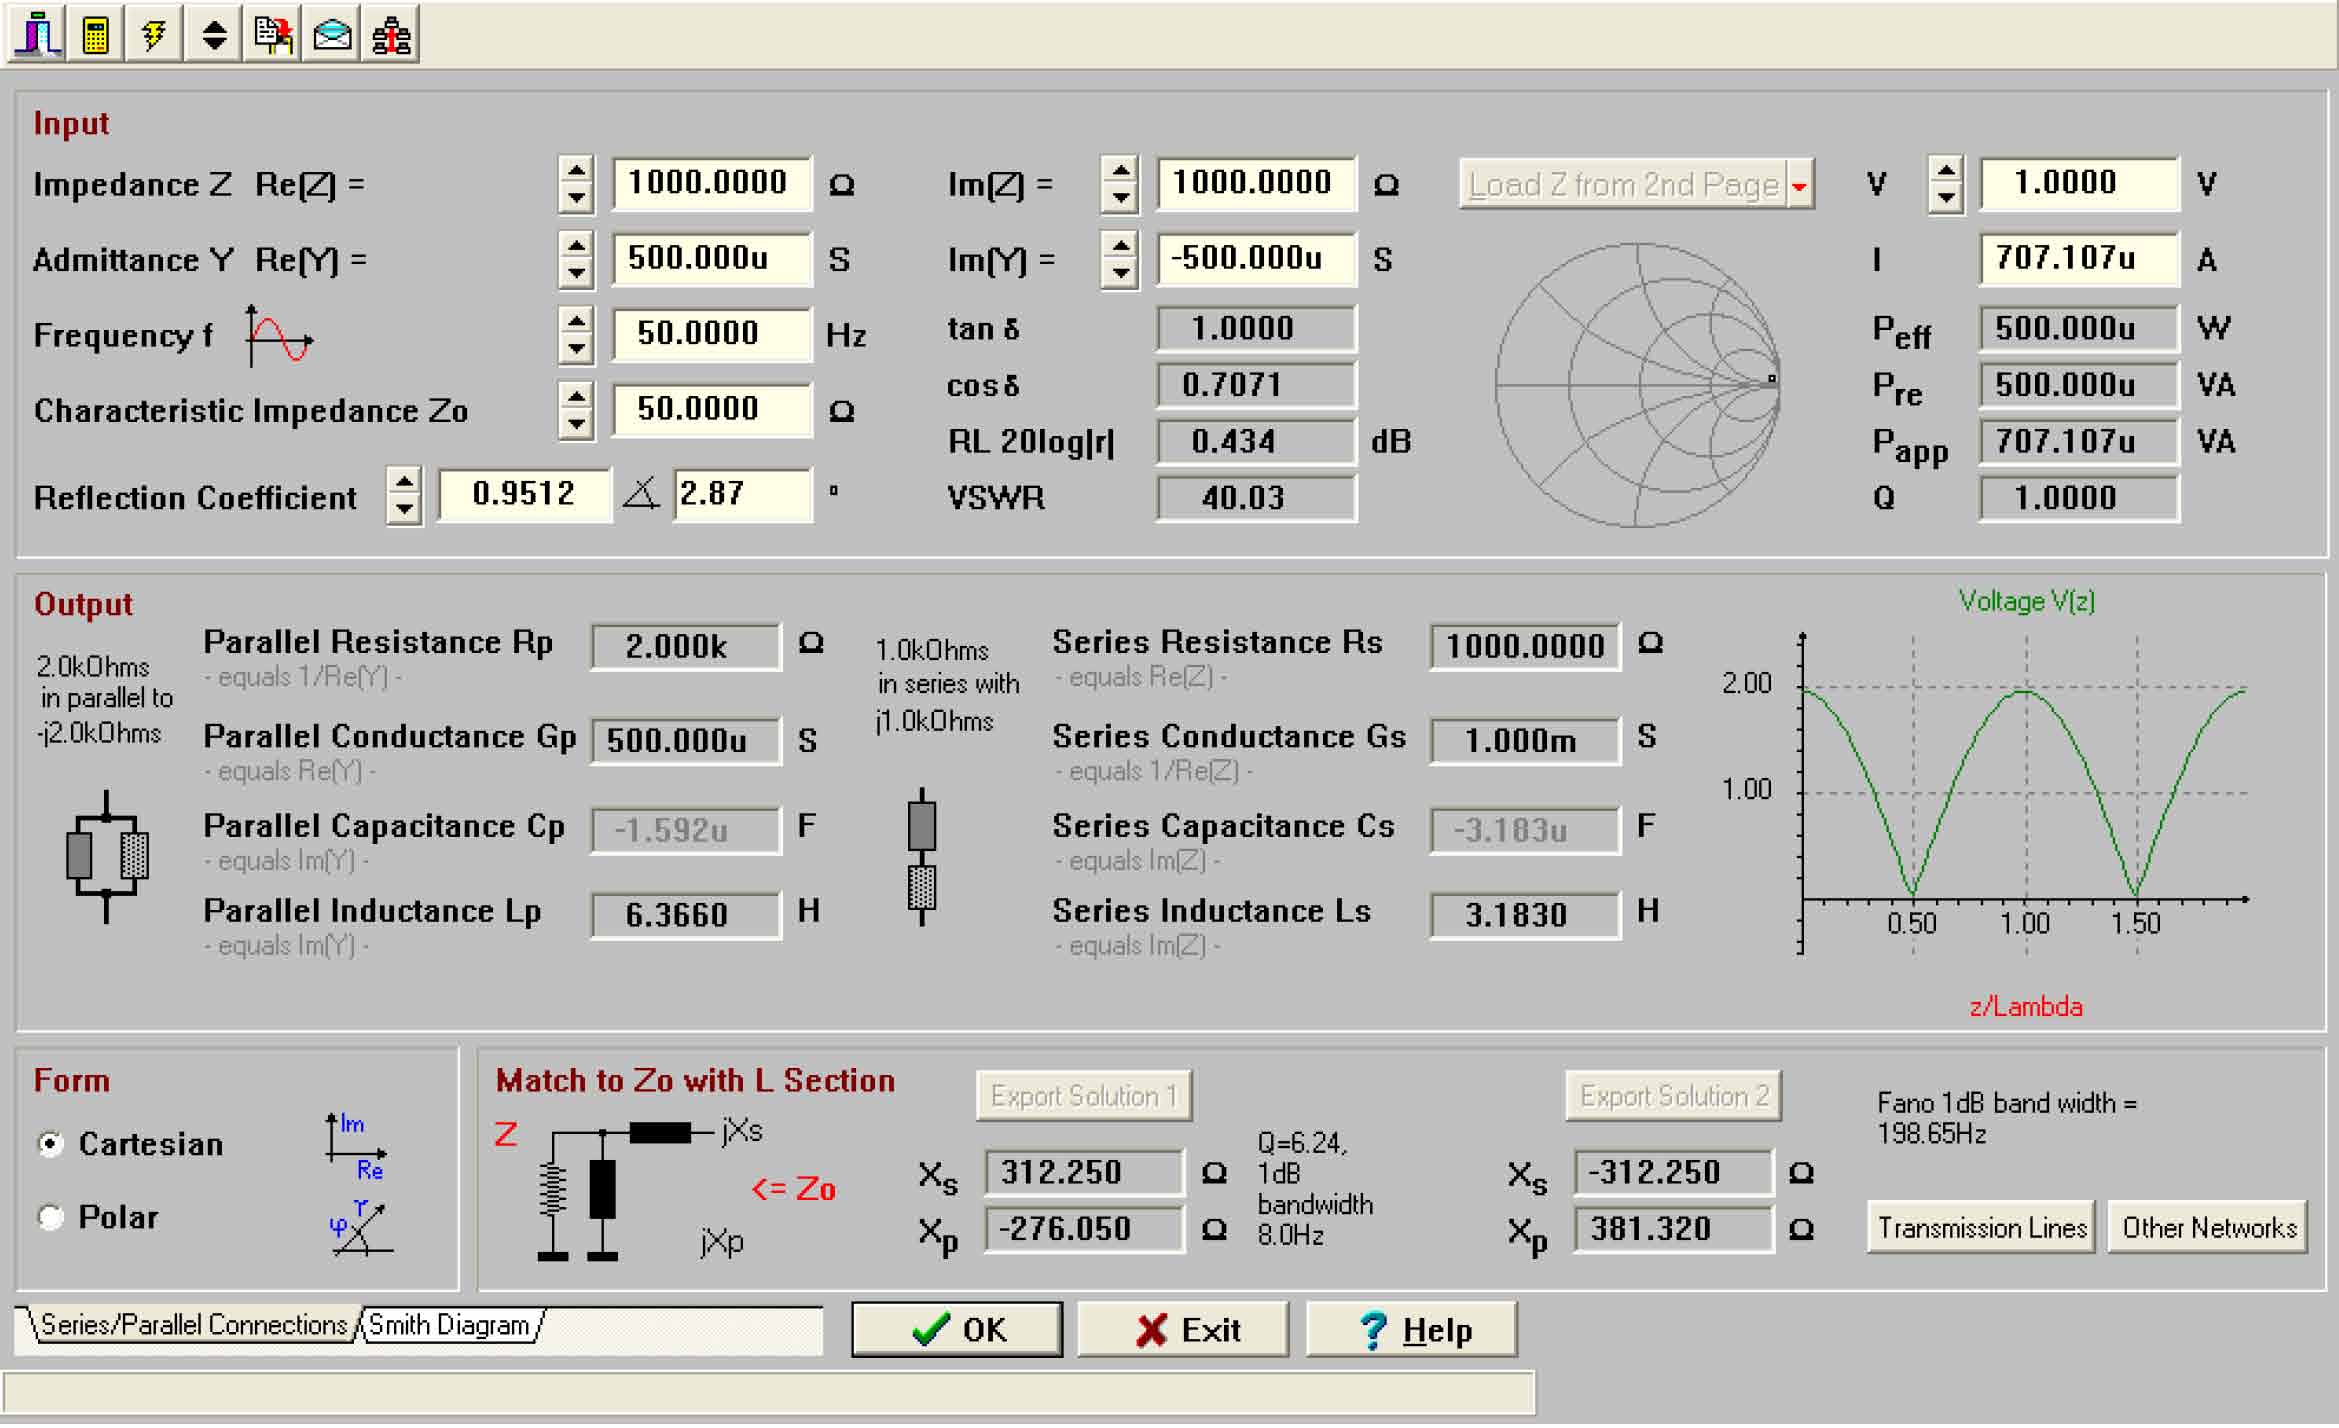2339x1428 pixels.
Task: Click the angle symbol beside Reflection Coefficient
Action: tap(641, 494)
